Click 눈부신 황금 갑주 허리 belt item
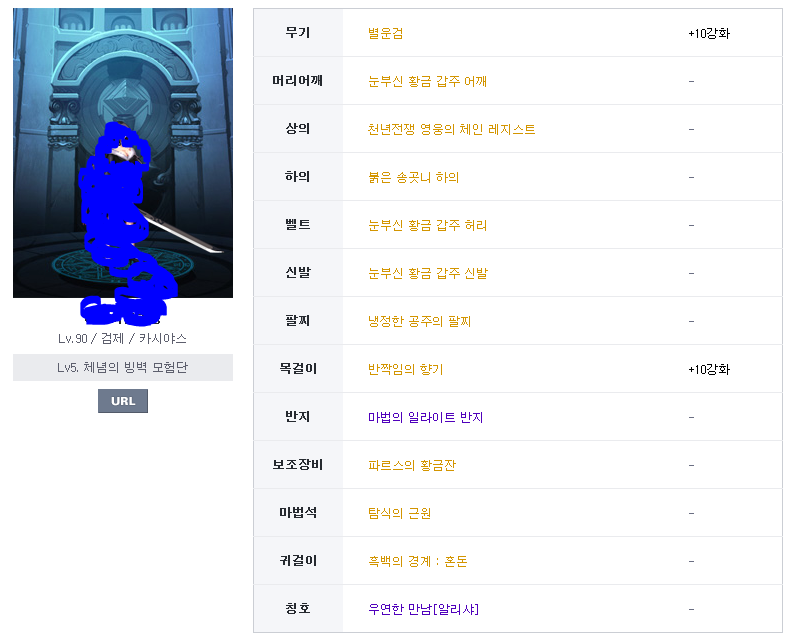This screenshot has height=642, width=791. (x=427, y=225)
